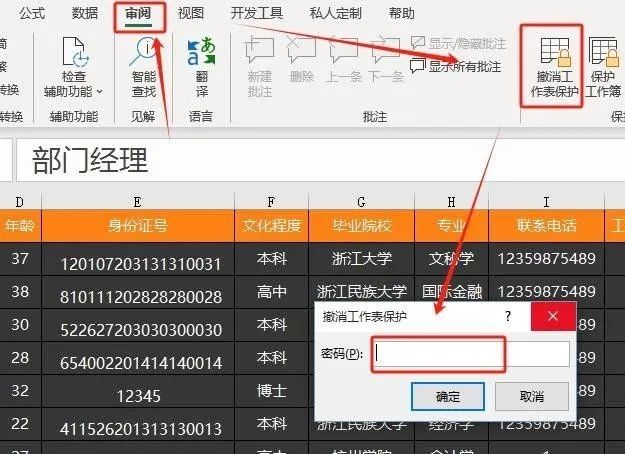This screenshot has height=454, width=625.
Task: Click the 文化程度 header cell
Action: pyautogui.click(x=271, y=226)
